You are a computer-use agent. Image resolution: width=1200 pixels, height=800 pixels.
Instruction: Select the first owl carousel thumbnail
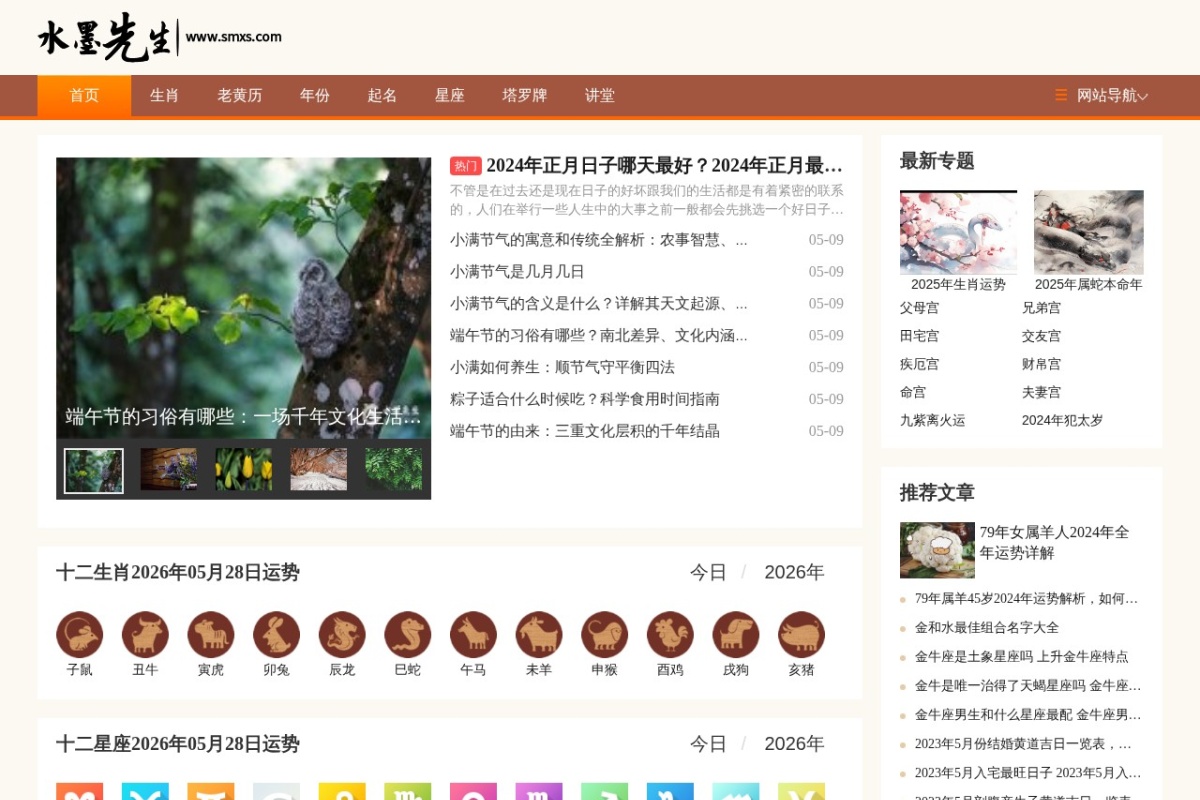tap(94, 470)
